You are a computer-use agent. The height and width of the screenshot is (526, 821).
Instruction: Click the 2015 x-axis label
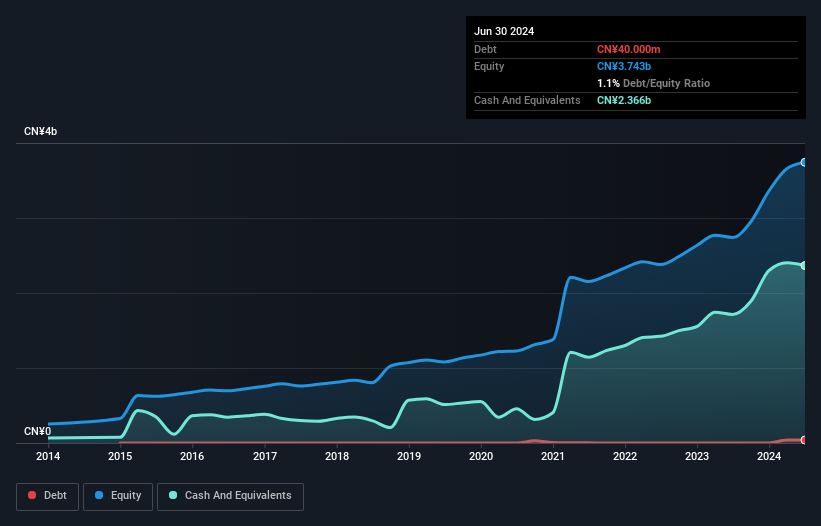[x=120, y=456]
